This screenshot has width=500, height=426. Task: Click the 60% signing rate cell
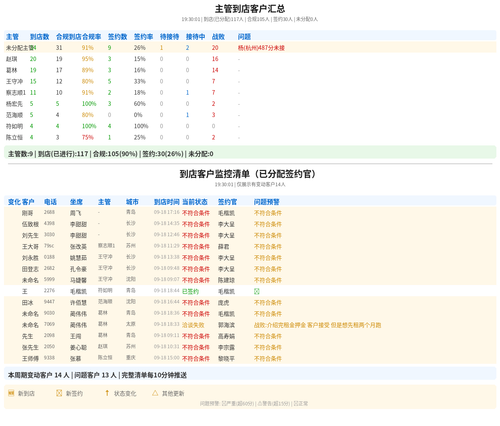click(x=139, y=104)
